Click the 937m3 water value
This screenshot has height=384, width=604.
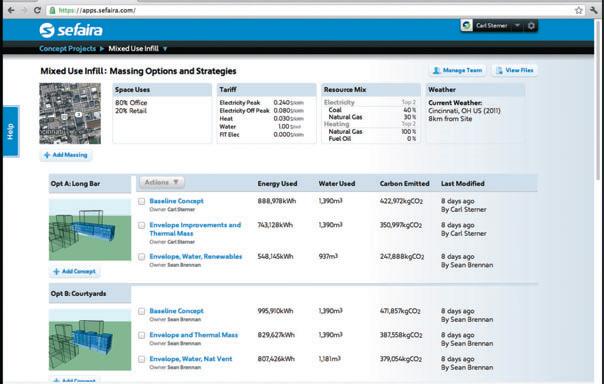pyautogui.click(x=328, y=257)
